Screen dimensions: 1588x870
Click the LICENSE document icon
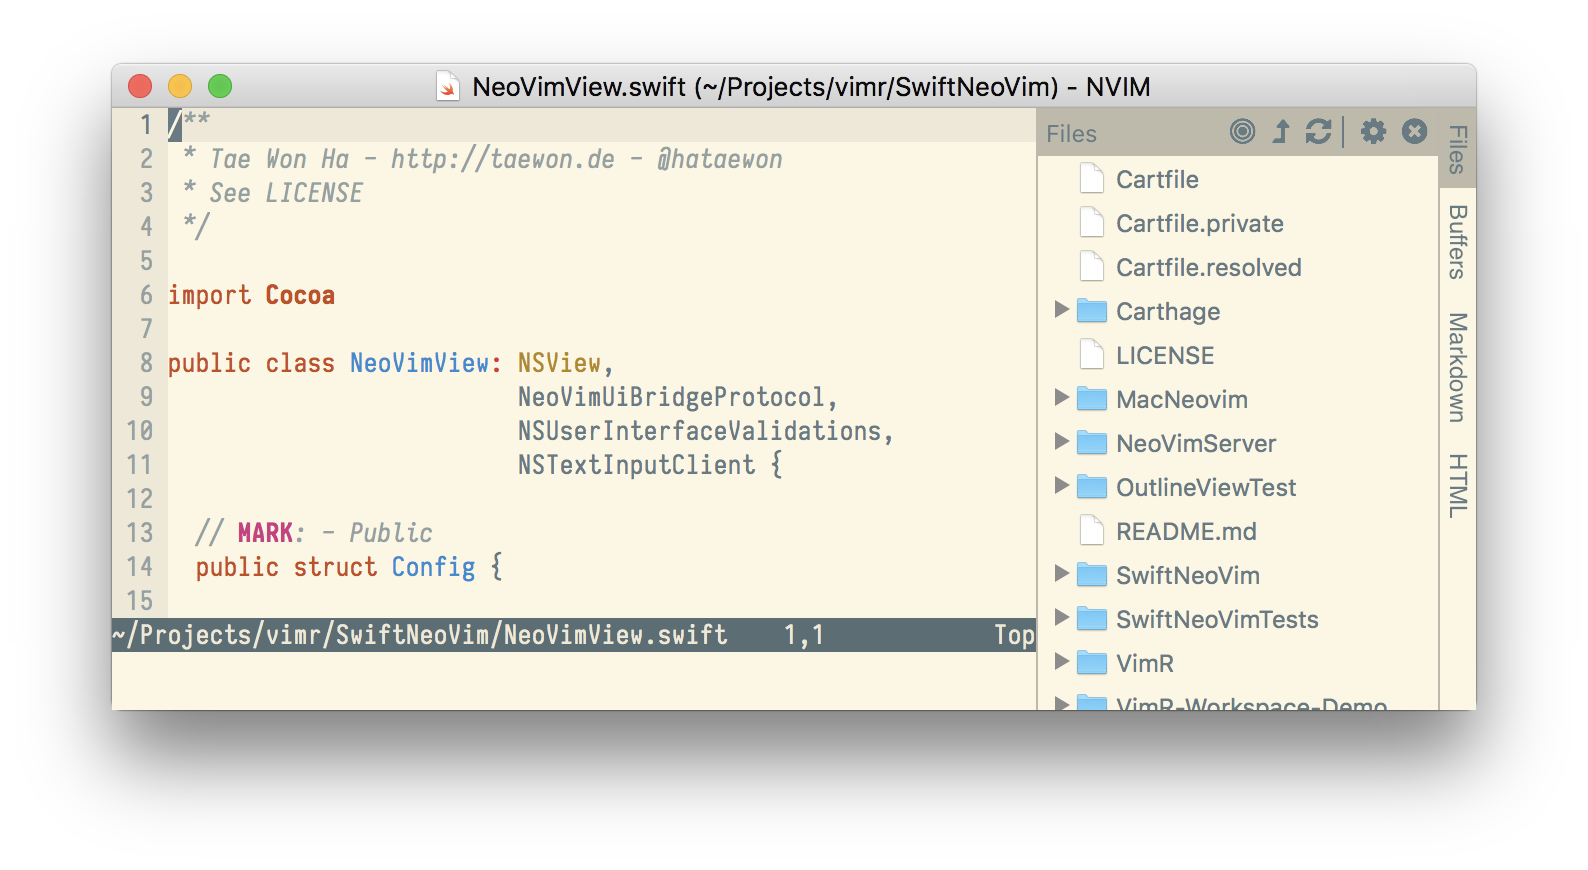(x=1092, y=355)
